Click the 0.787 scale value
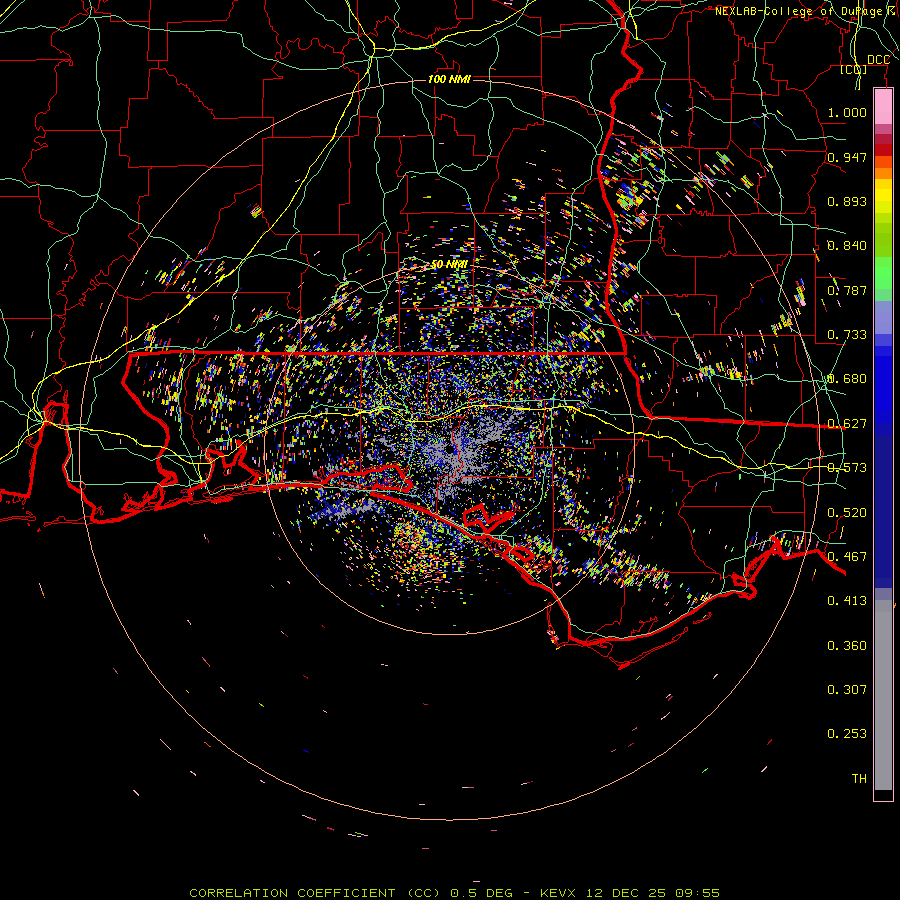Viewport: 900px width, 900px height. [847, 290]
